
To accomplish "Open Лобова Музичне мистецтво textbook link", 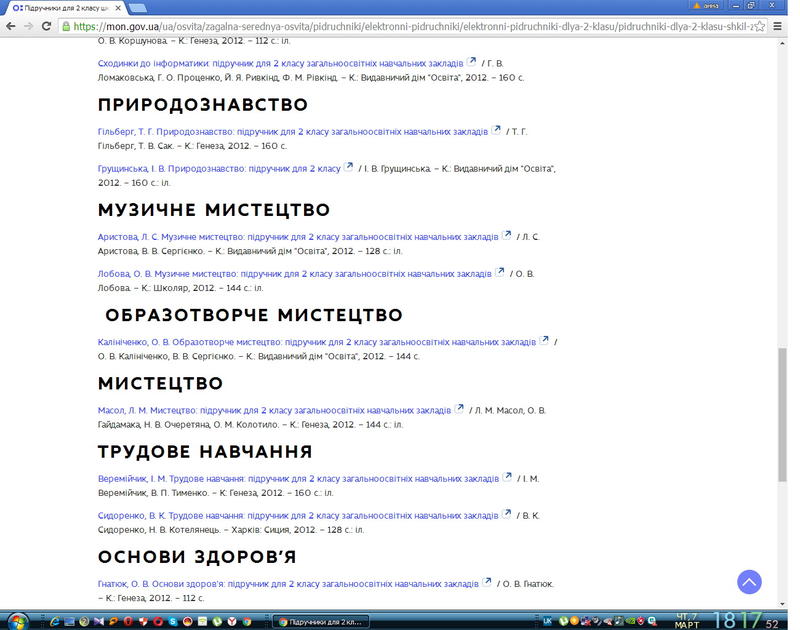I will (x=294, y=273).
